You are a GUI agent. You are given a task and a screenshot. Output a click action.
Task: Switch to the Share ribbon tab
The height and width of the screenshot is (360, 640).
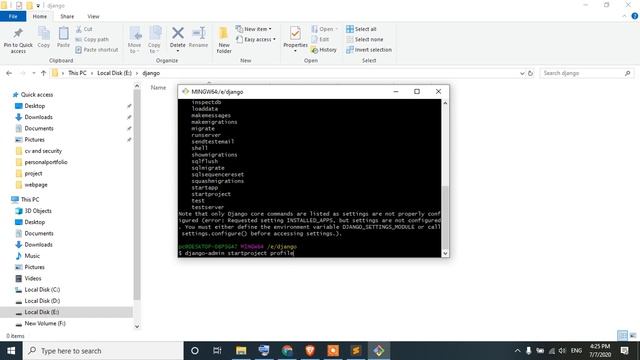tap(67, 16)
